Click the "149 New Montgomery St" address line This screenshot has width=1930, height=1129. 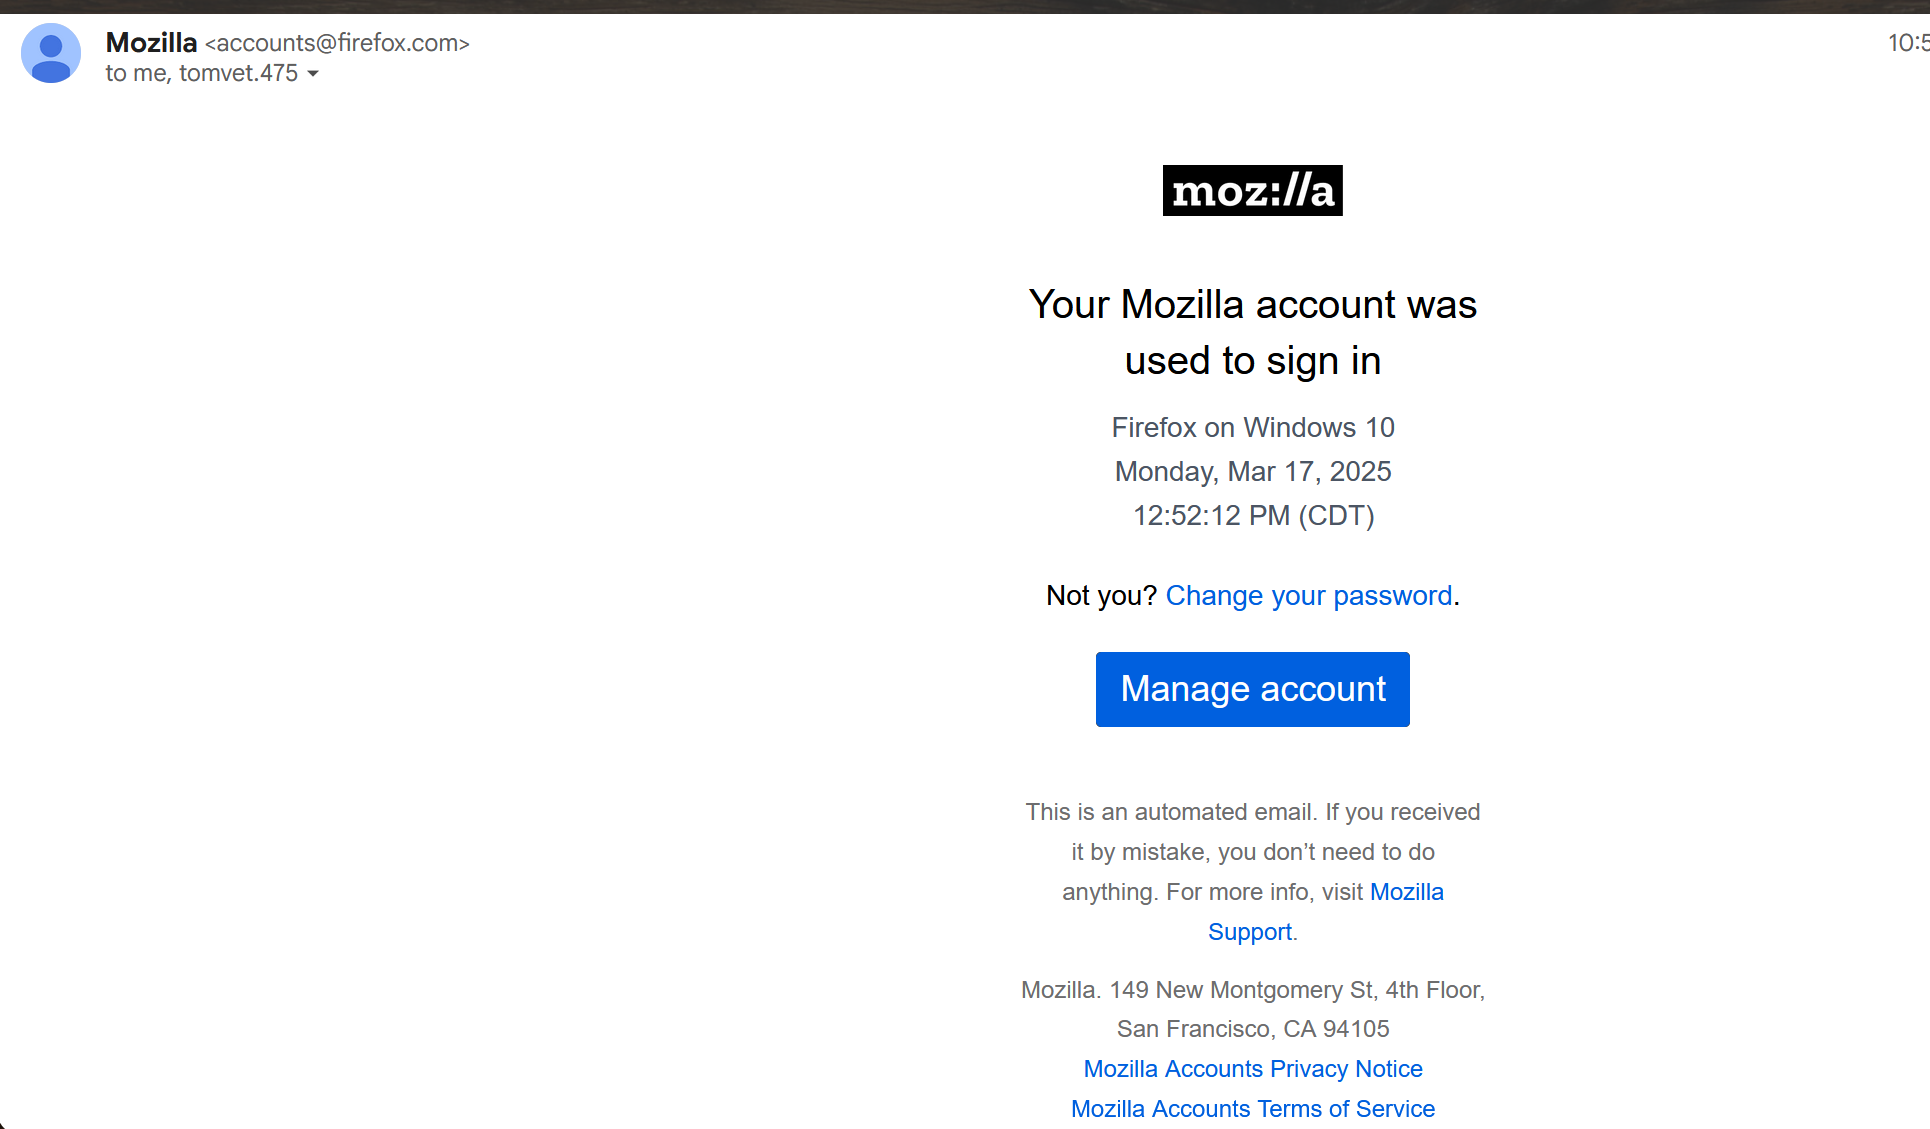pos(1252,990)
